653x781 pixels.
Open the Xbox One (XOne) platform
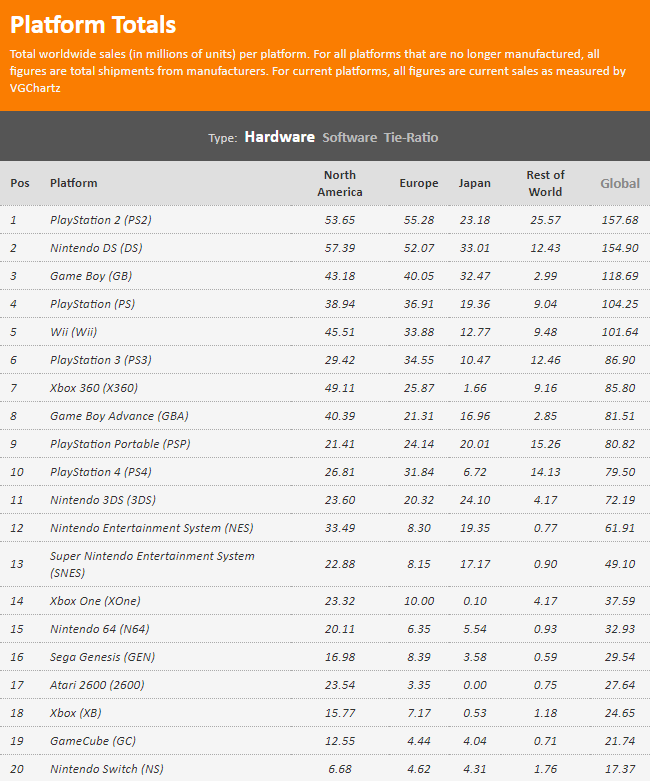[x=95, y=601]
